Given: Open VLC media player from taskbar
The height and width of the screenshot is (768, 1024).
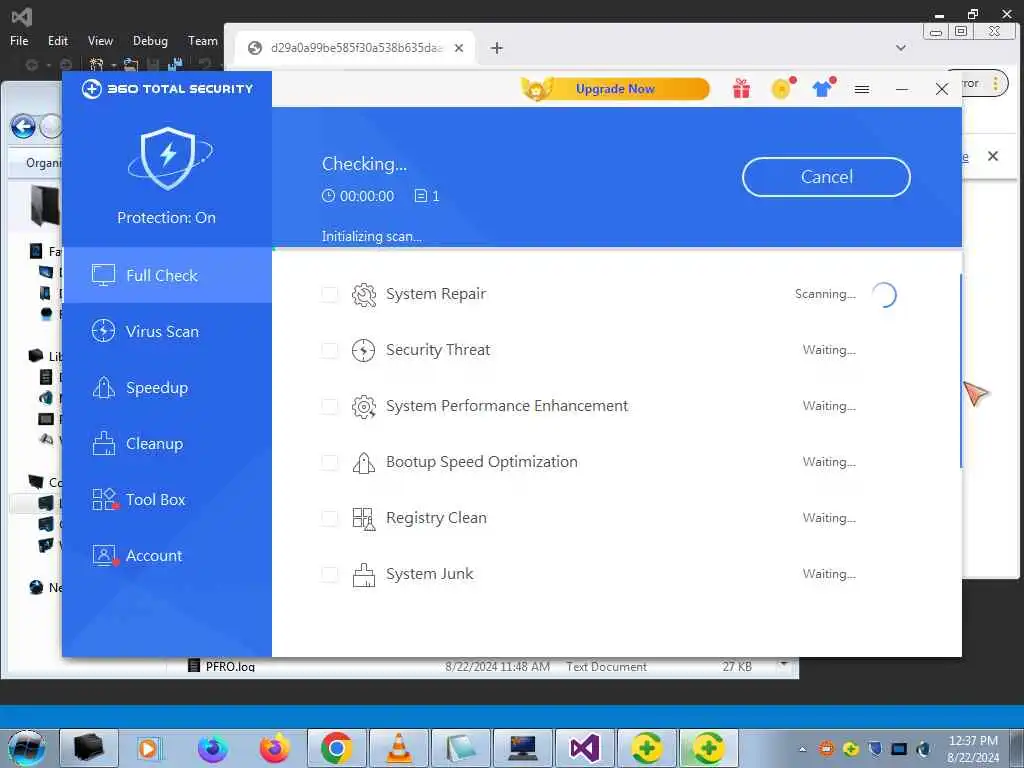Looking at the screenshot, I should pyautogui.click(x=398, y=748).
